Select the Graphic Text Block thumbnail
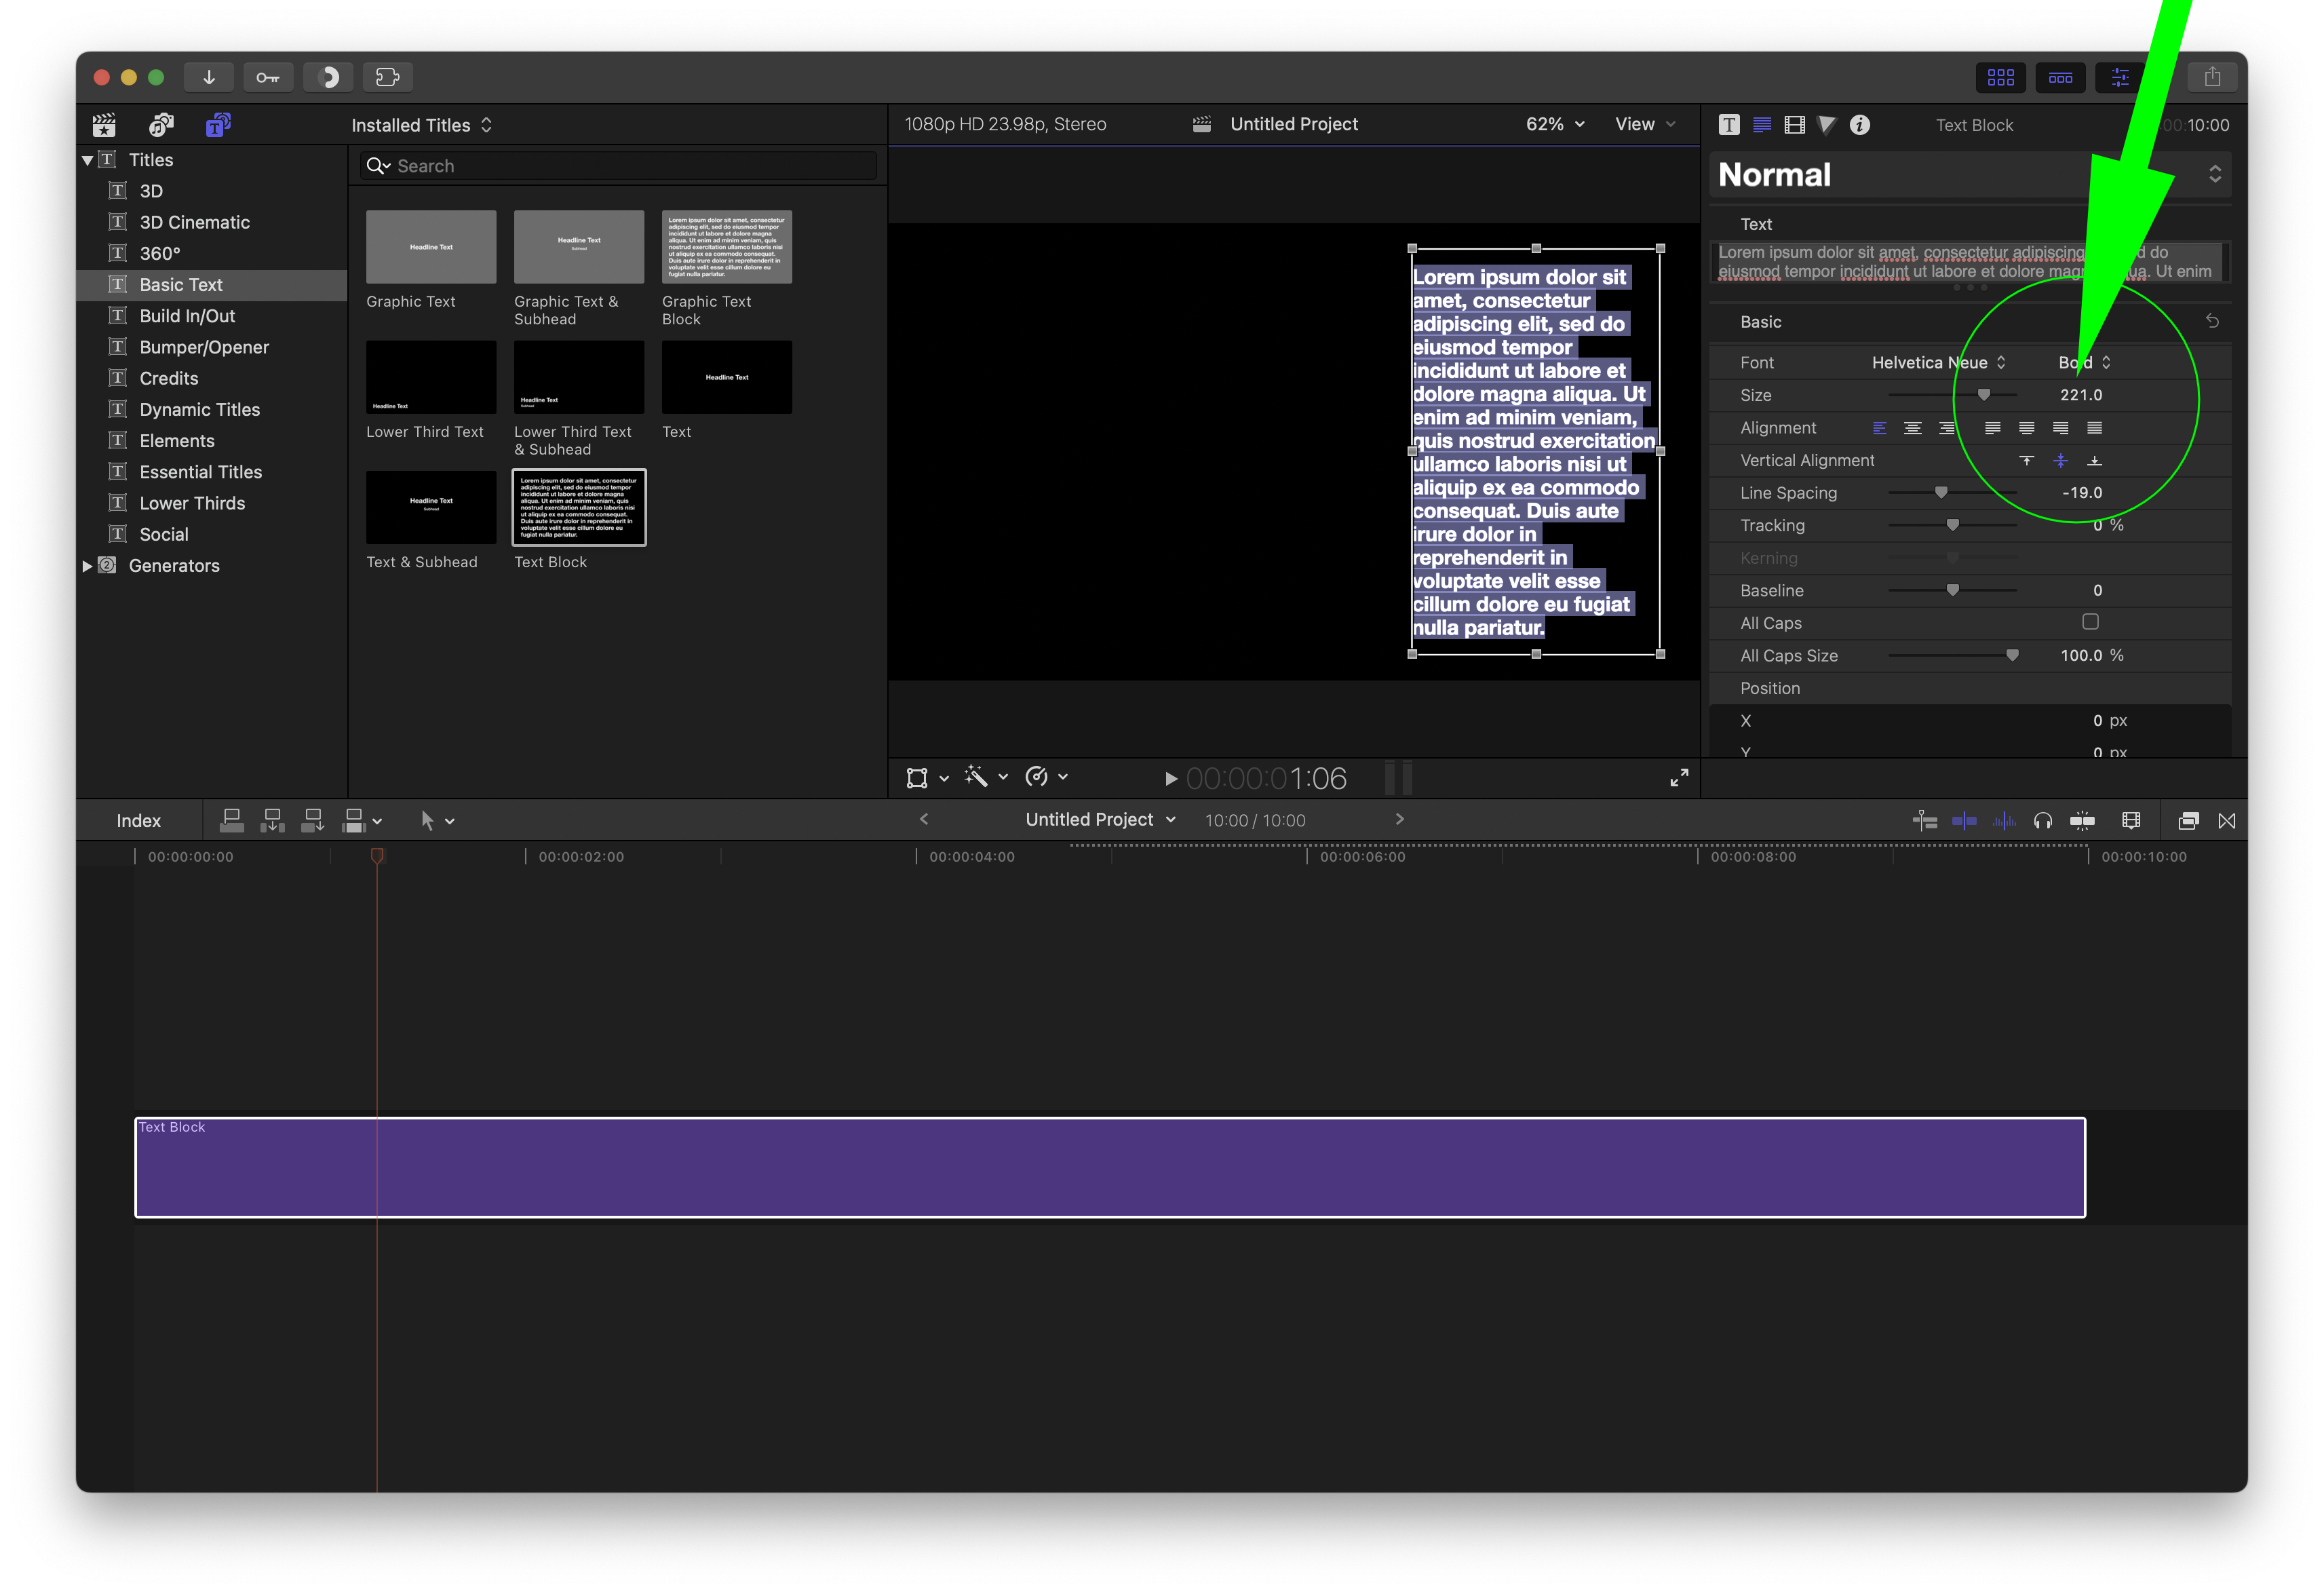Screen dimensions: 2324x1593 click(x=726, y=247)
